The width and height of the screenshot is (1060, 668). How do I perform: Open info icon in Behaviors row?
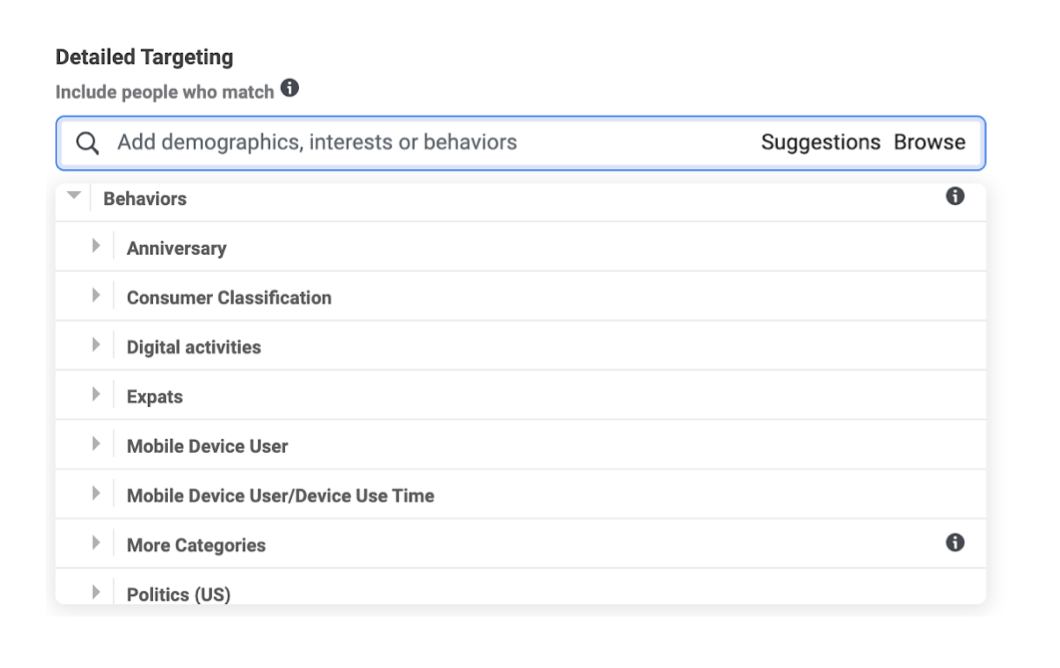[955, 197]
